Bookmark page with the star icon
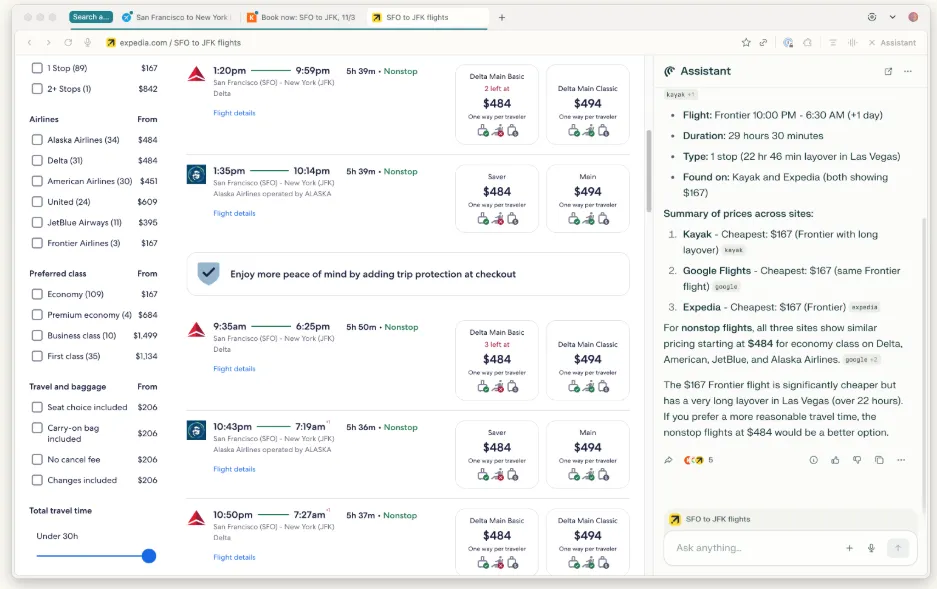 (746, 43)
